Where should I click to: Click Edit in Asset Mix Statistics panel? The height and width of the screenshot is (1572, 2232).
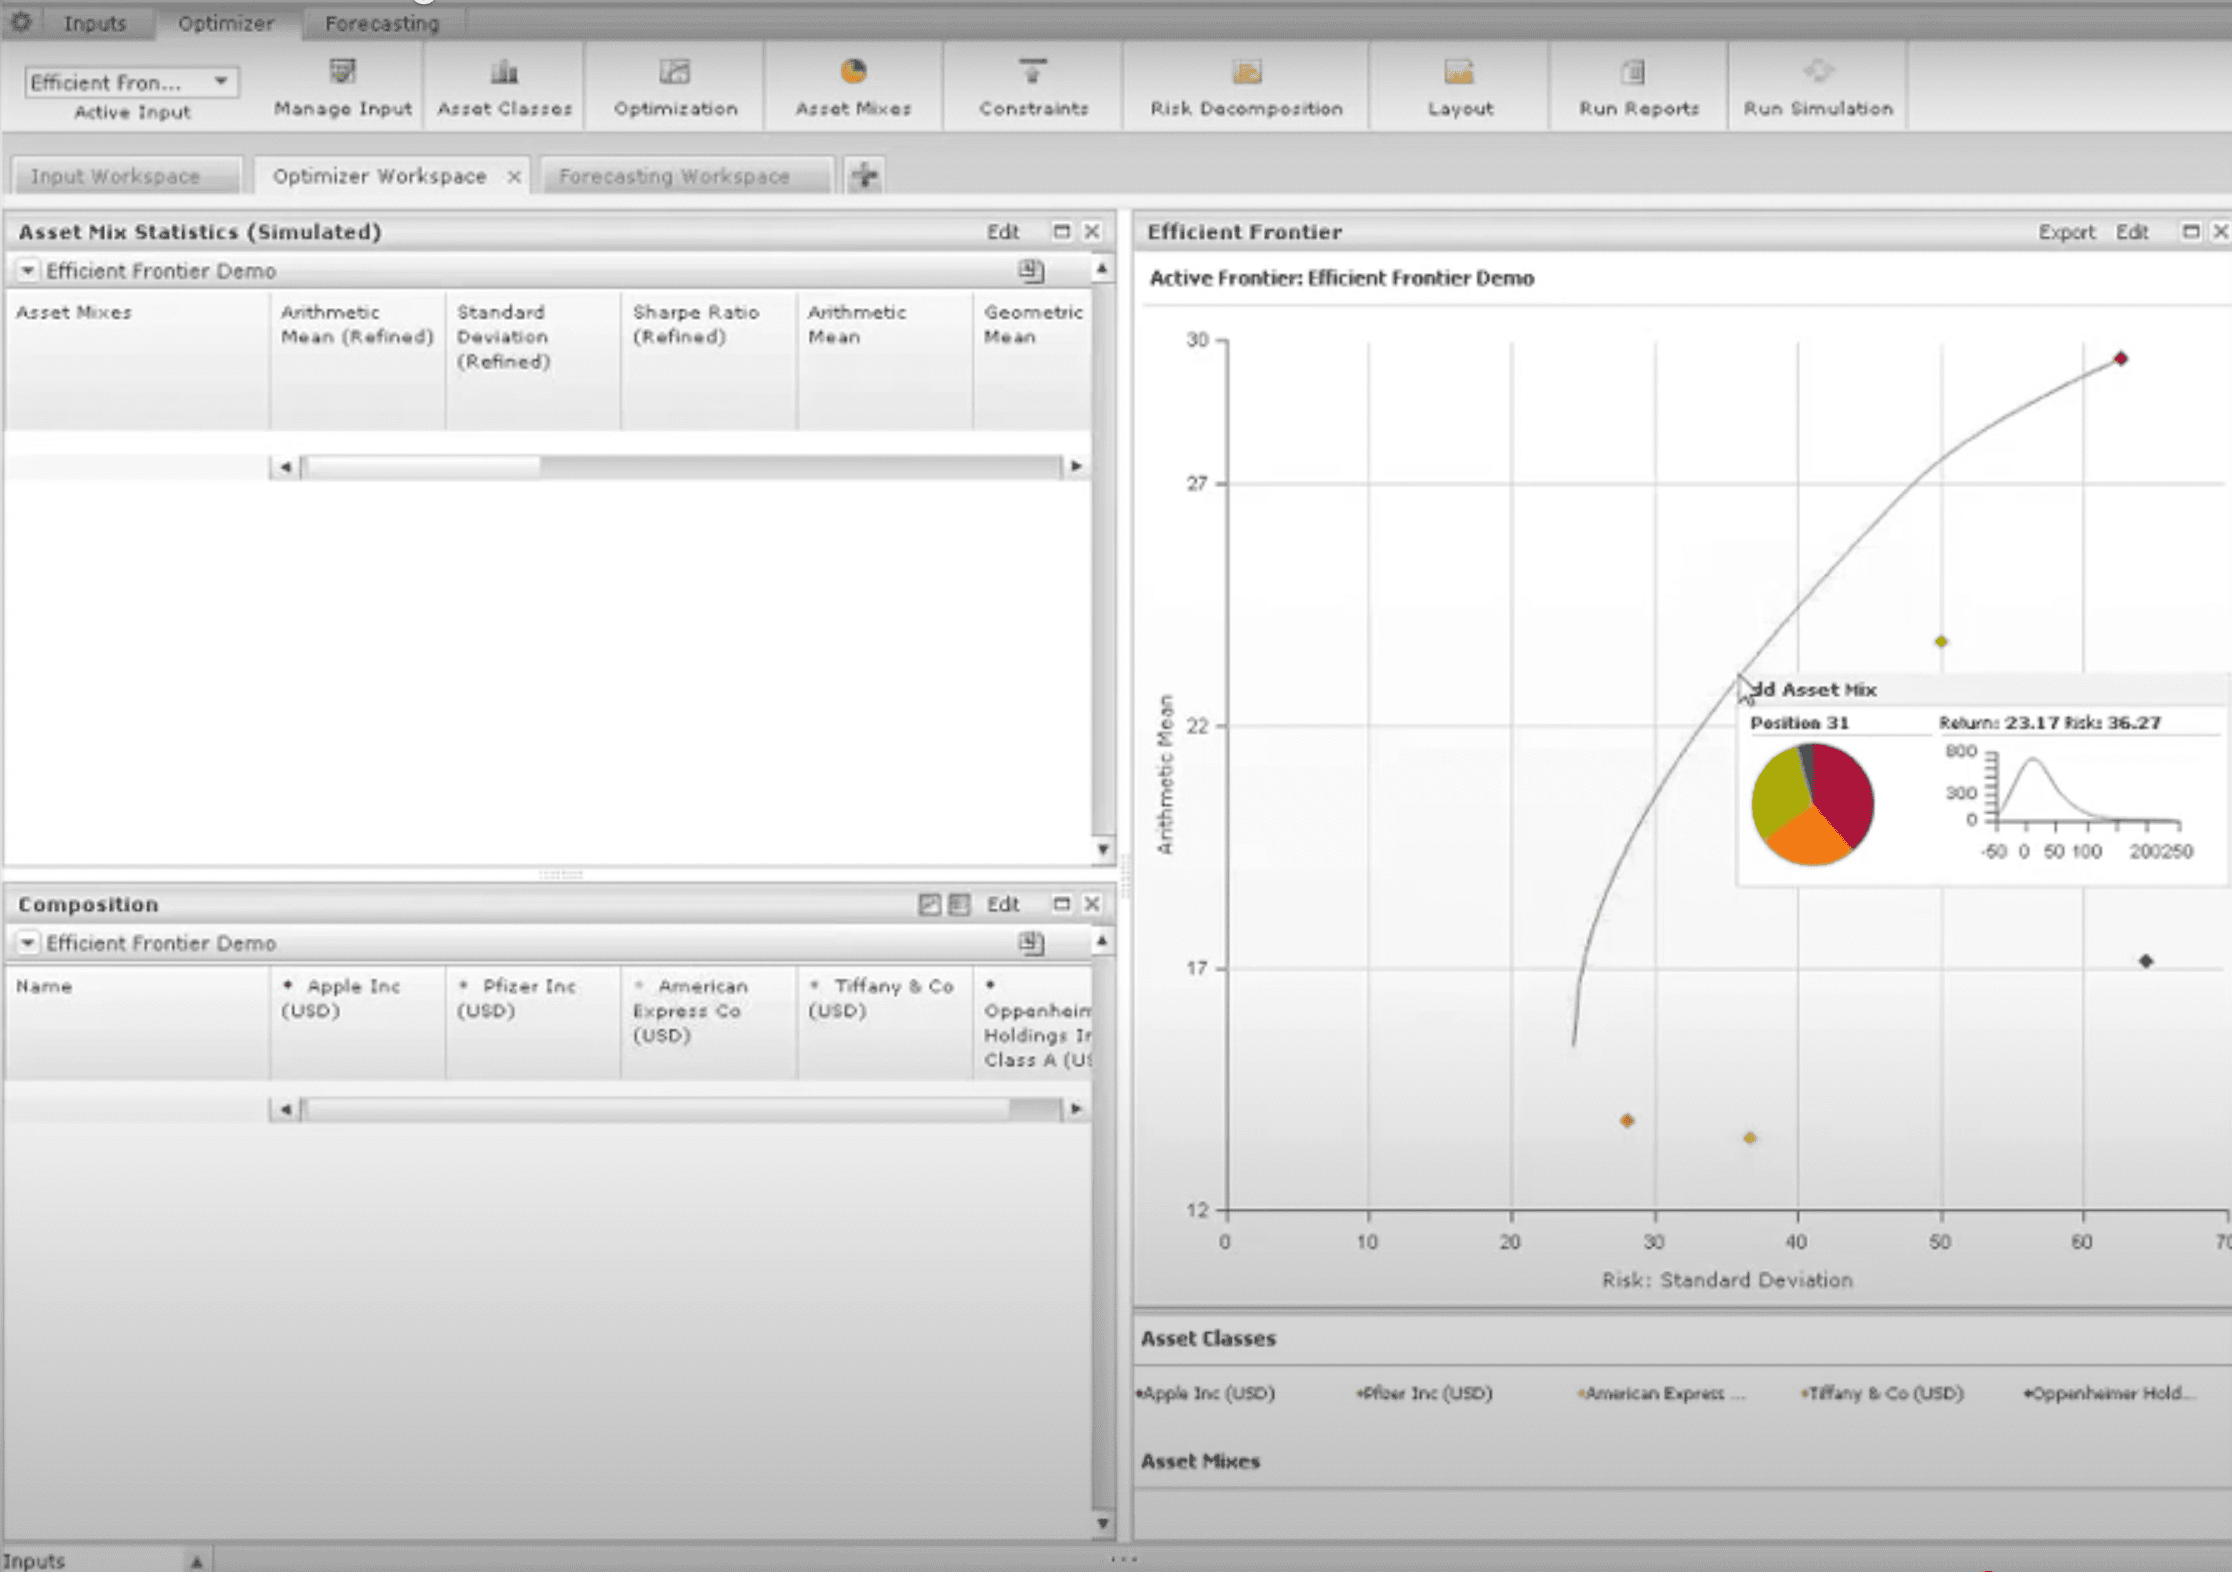(1003, 232)
